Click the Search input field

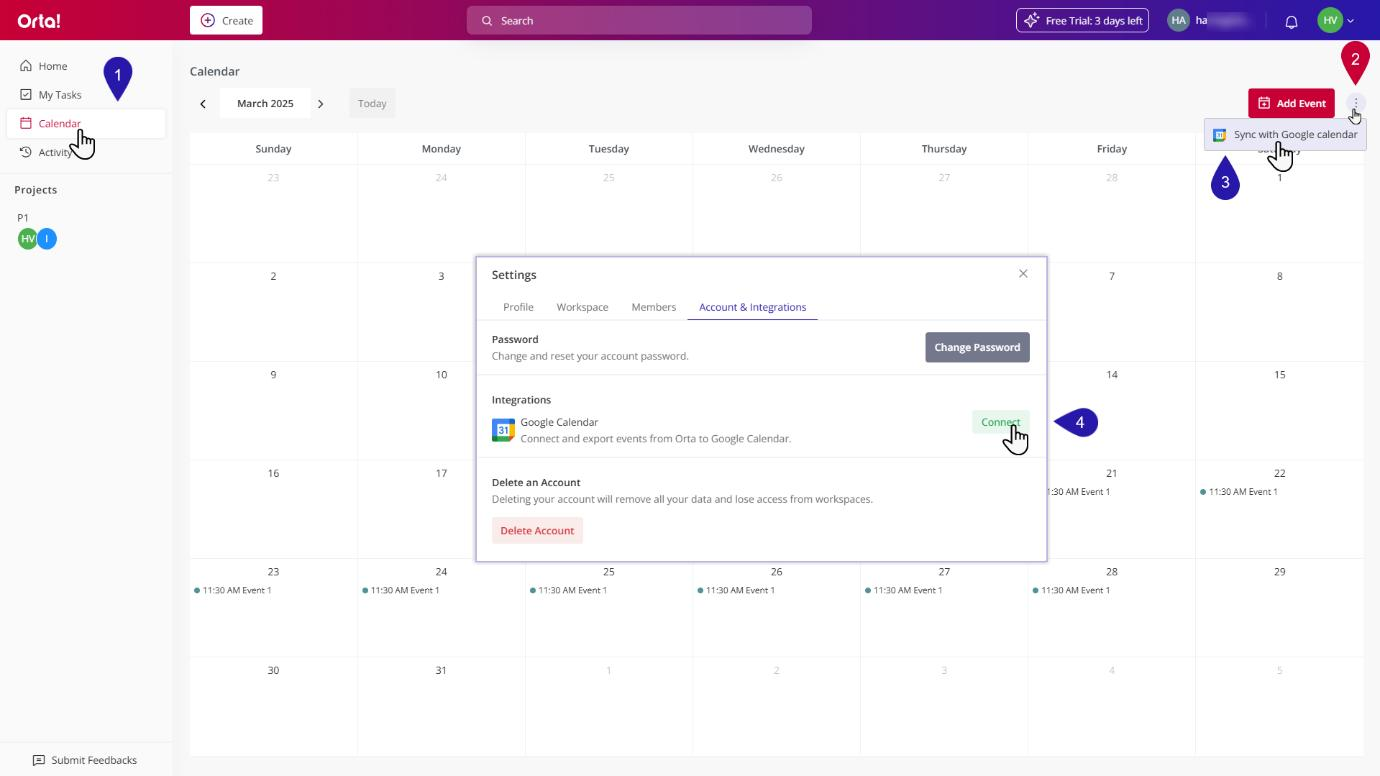tap(639, 21)
